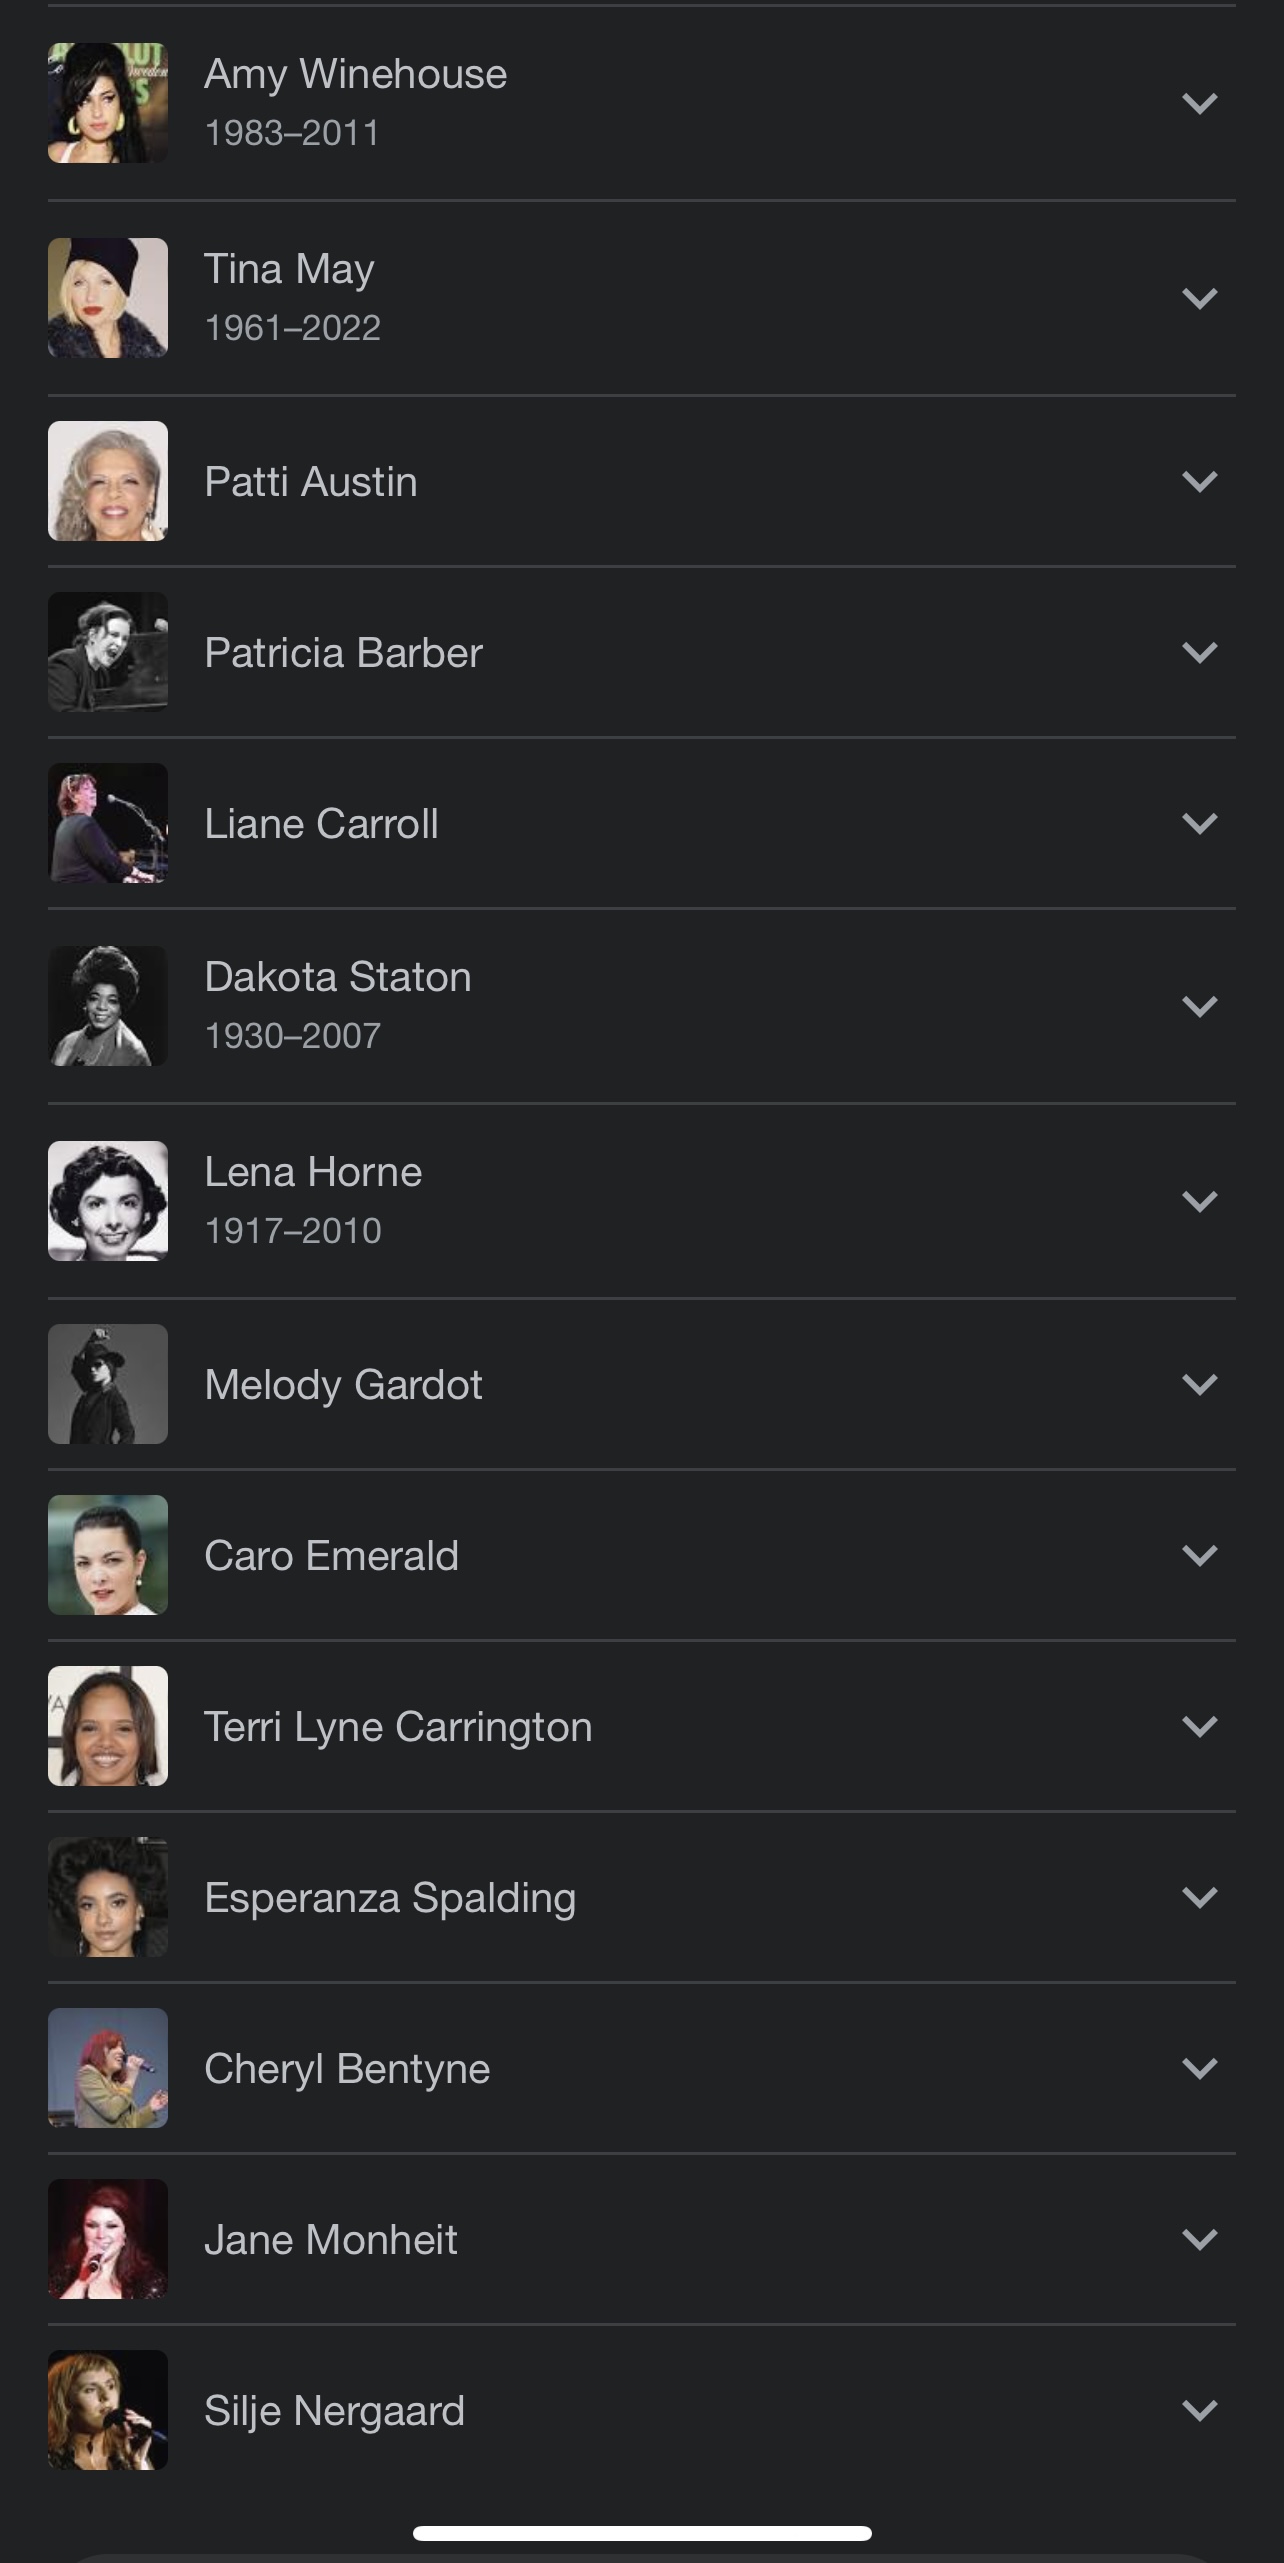
Task: Tap the Lena Horne expand chevron
Action: (x=1199, y=1201)
